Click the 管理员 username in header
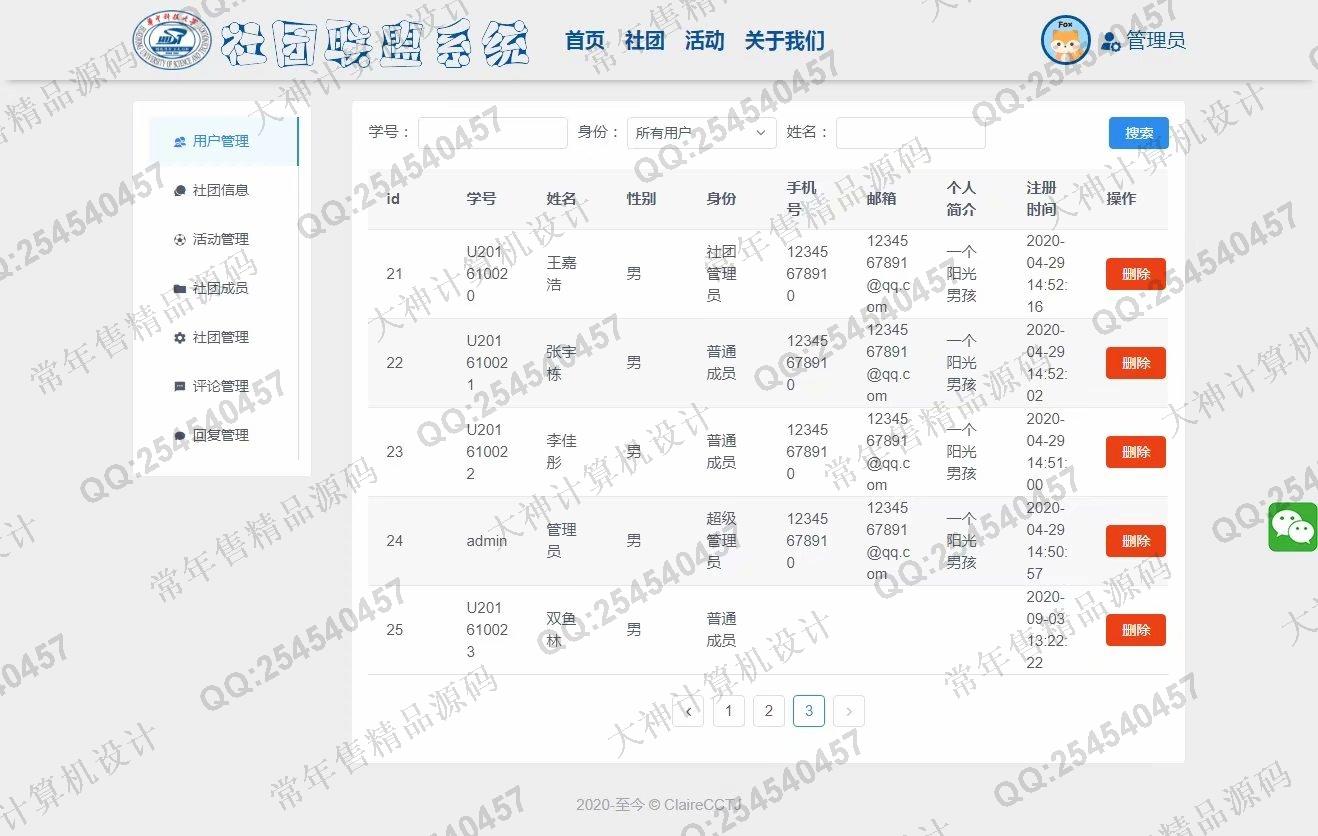The width and height of the screenshot is (1318, 836). (x=1156, y=41)
